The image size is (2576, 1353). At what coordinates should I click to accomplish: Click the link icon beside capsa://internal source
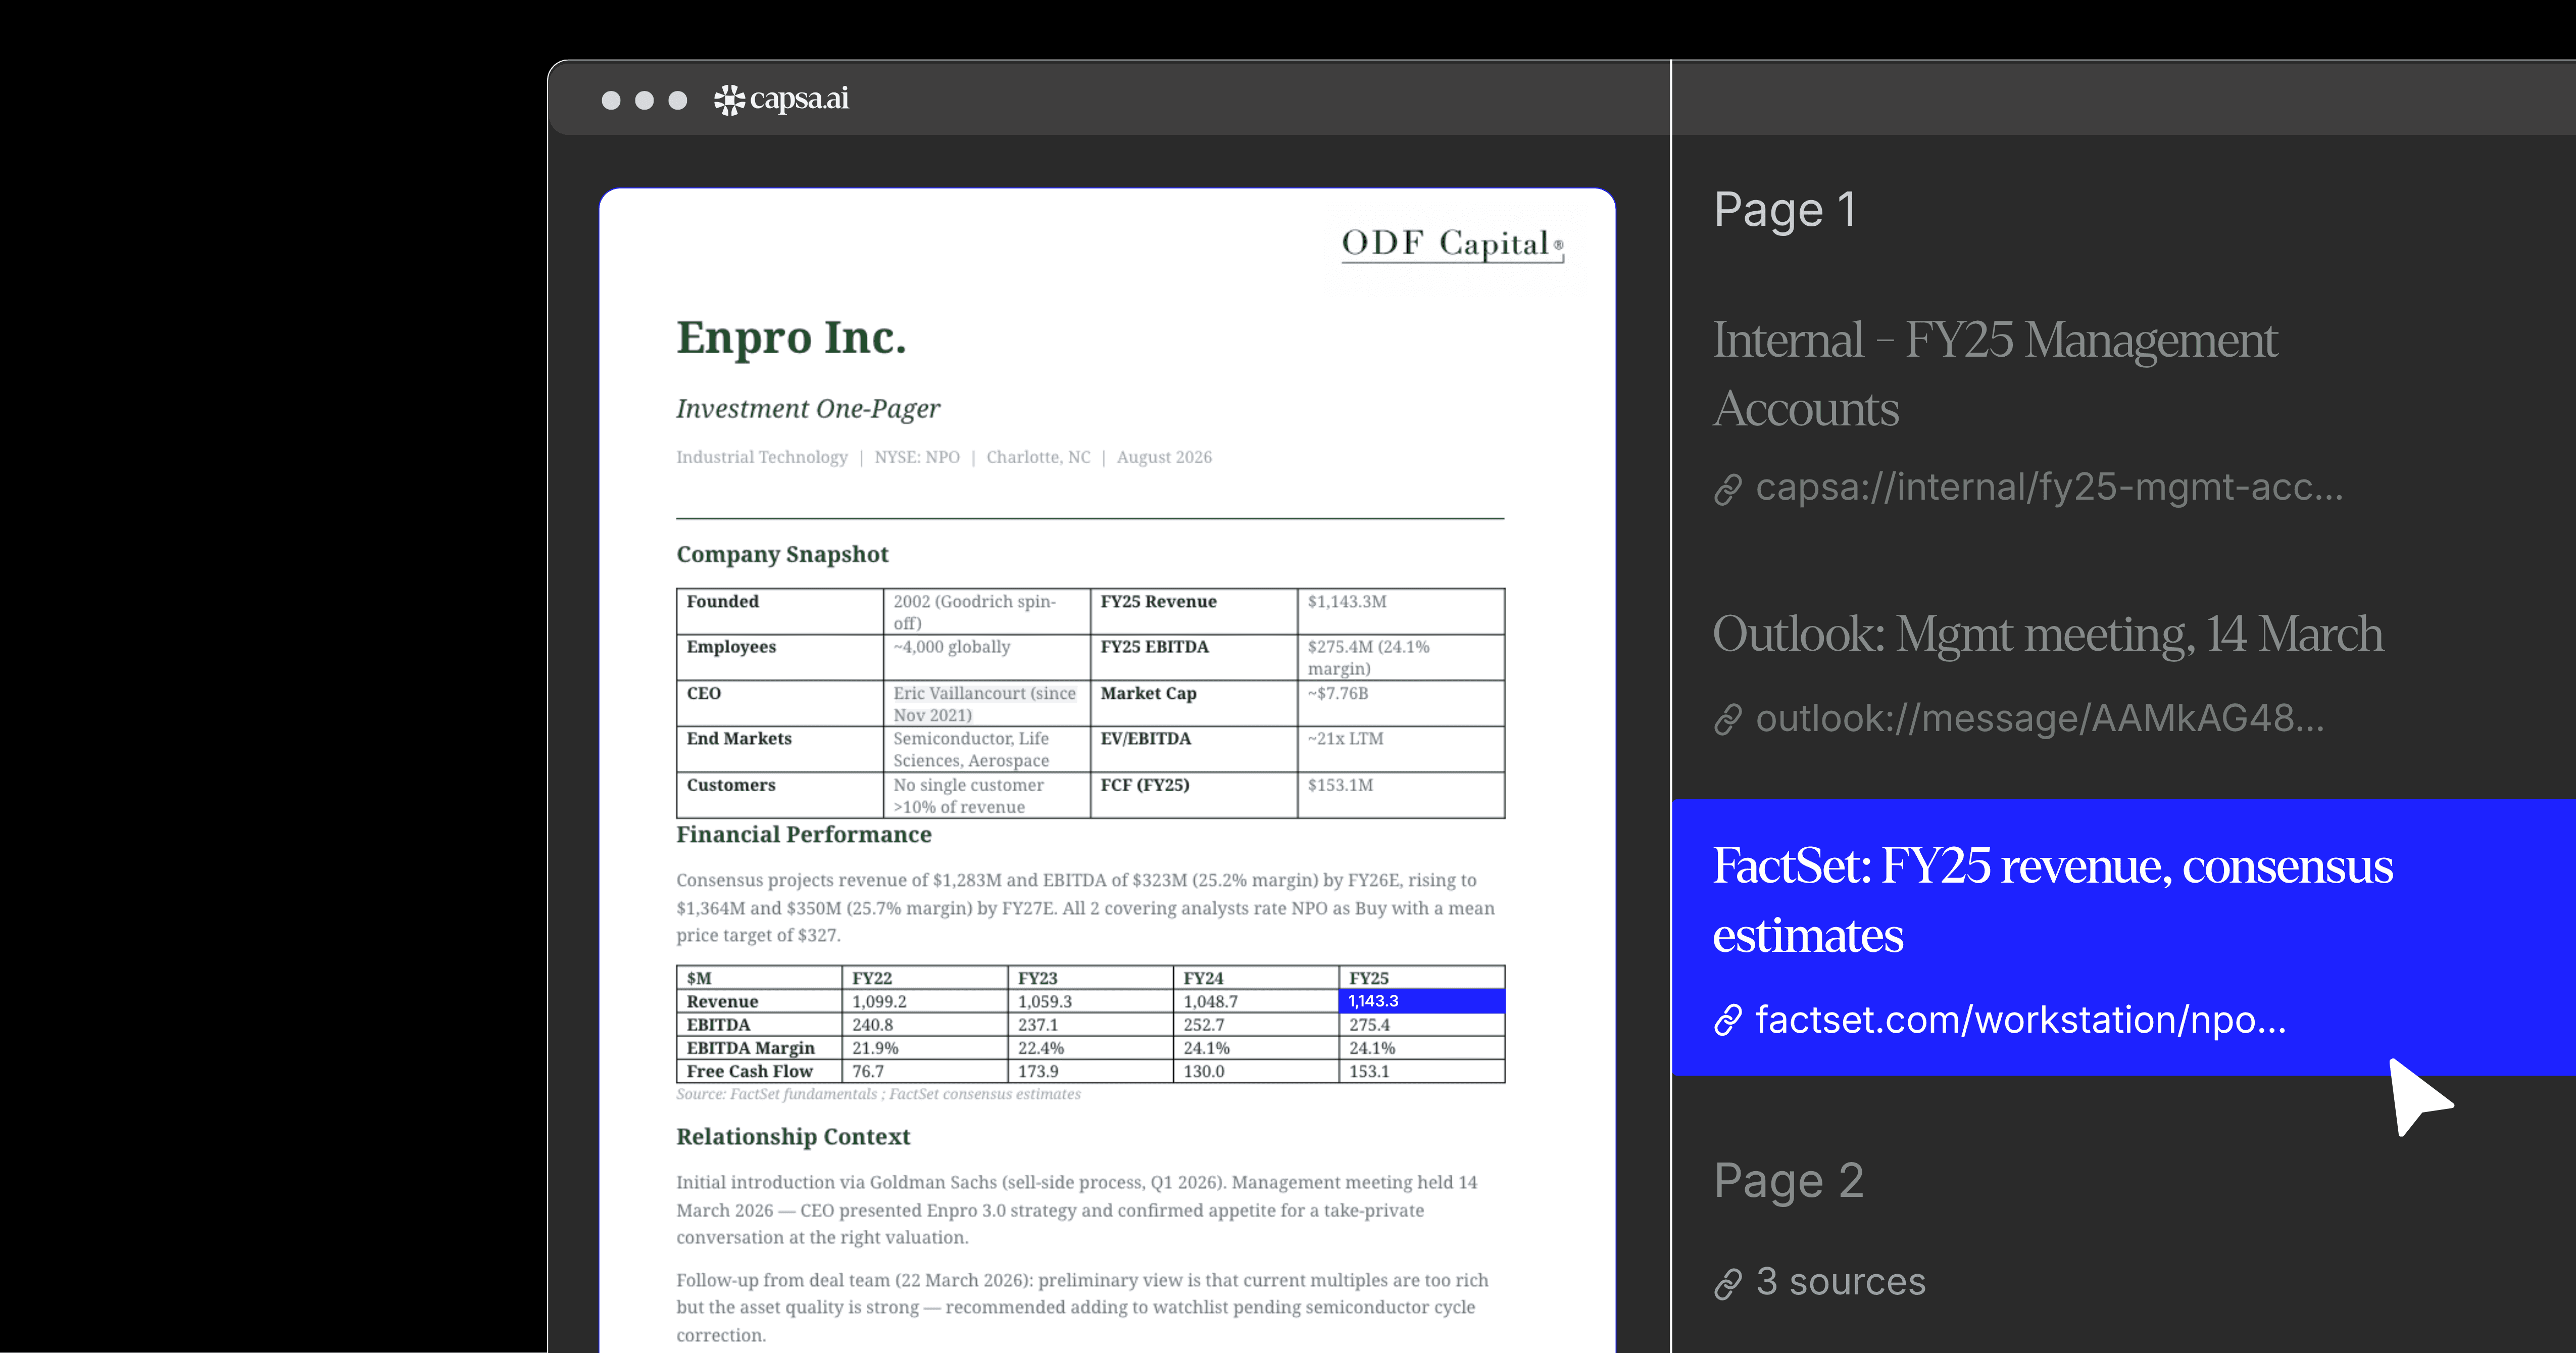[x=1728, y=490]
